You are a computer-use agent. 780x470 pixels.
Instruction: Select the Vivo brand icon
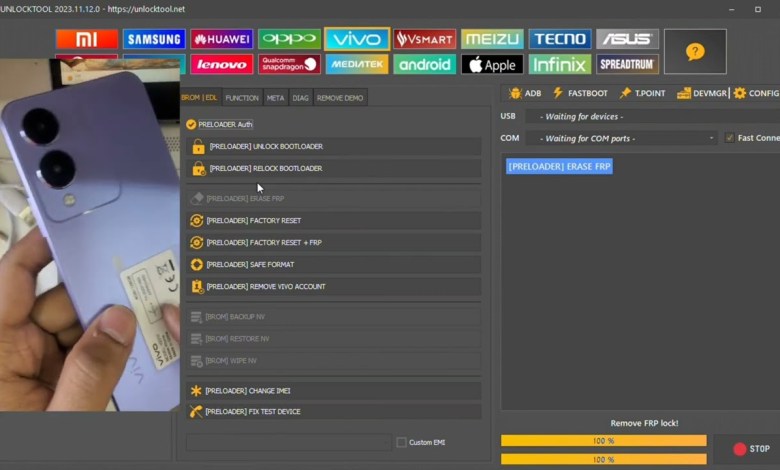[357, 39]
